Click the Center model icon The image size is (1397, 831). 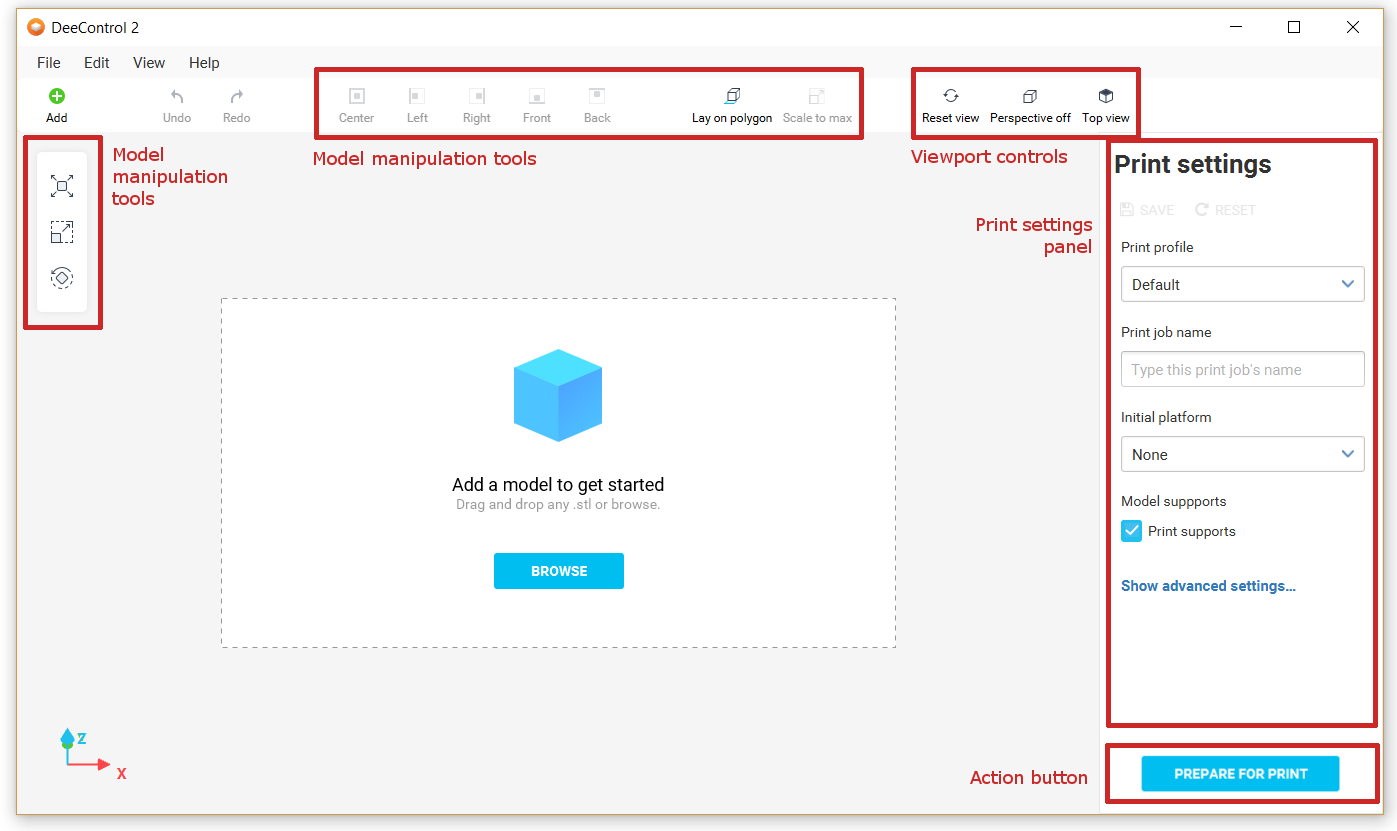tap(356, 97)
